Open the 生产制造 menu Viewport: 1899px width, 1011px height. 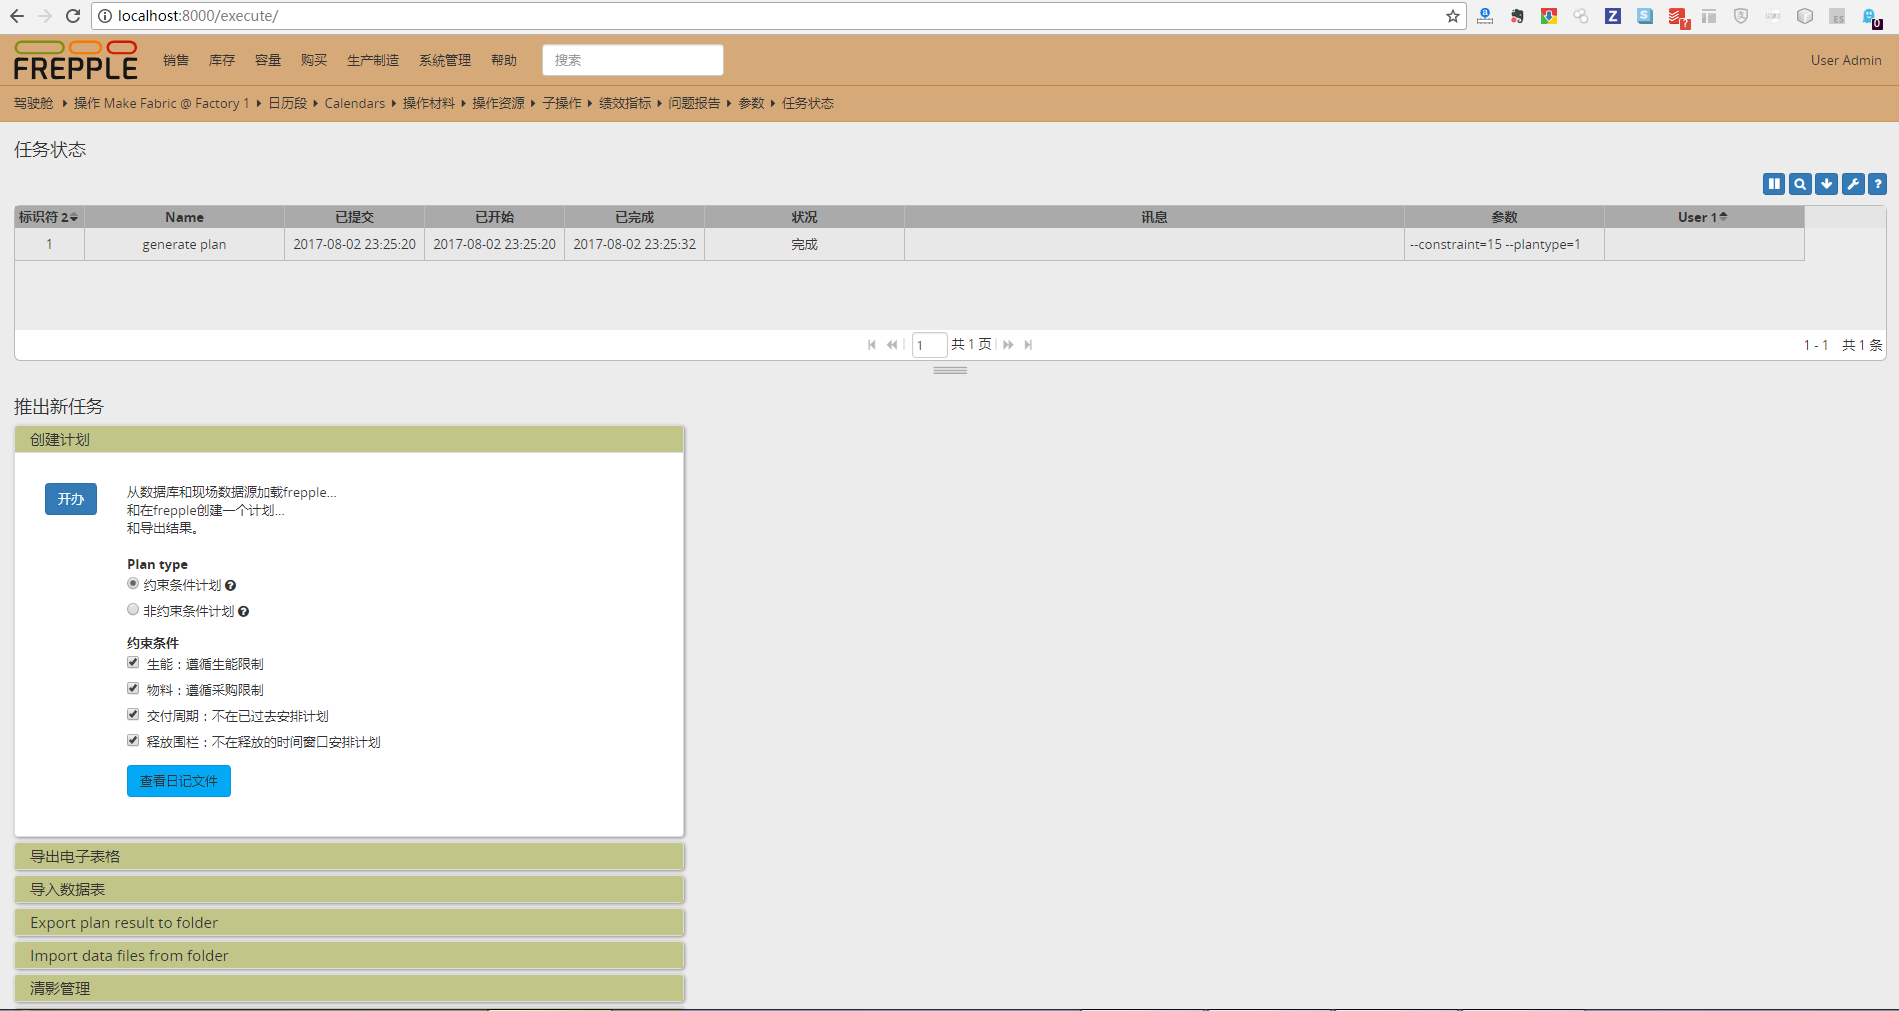pyautogui.click(x=372, y=60)
